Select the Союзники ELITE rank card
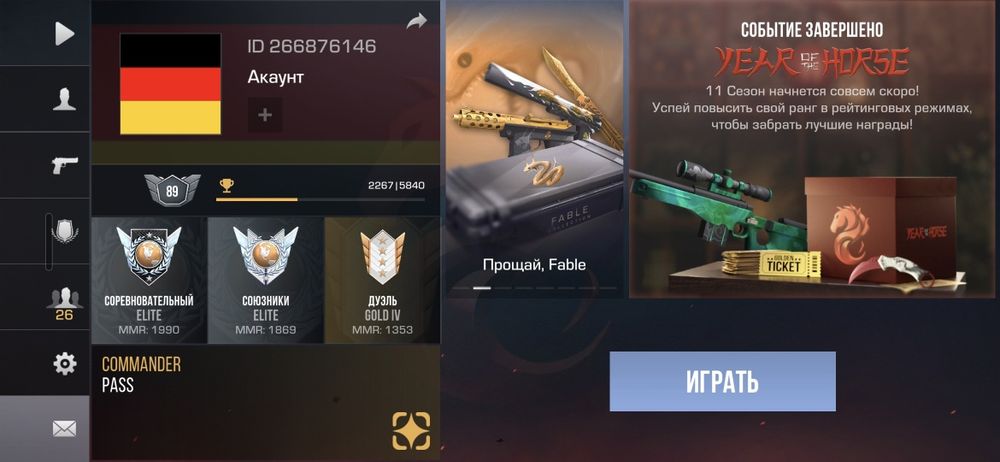Image resolution: width=1000 pixels, height=462 pixels. [x=266, y=280]
